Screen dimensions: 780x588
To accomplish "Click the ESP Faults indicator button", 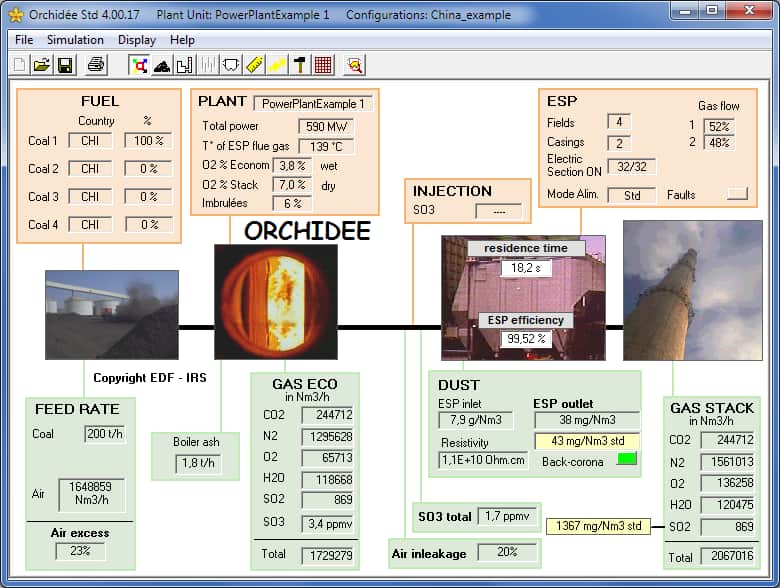I will pos(737,194).
